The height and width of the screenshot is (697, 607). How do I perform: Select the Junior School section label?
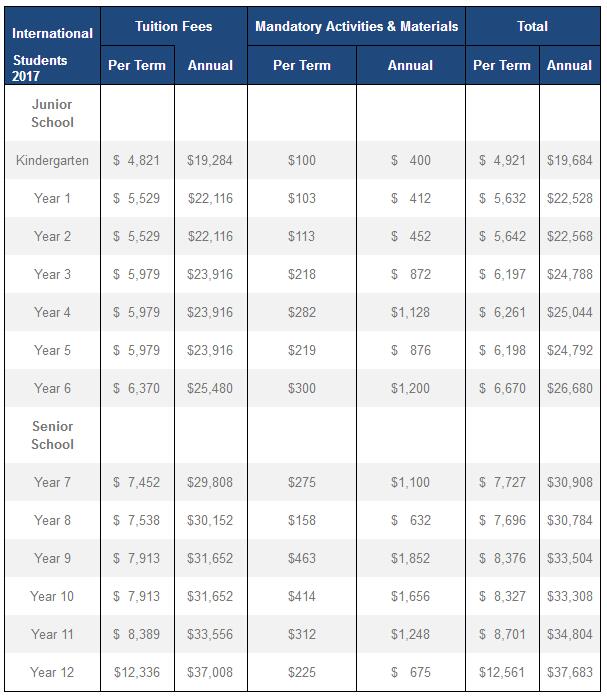(x=52, y=113)
